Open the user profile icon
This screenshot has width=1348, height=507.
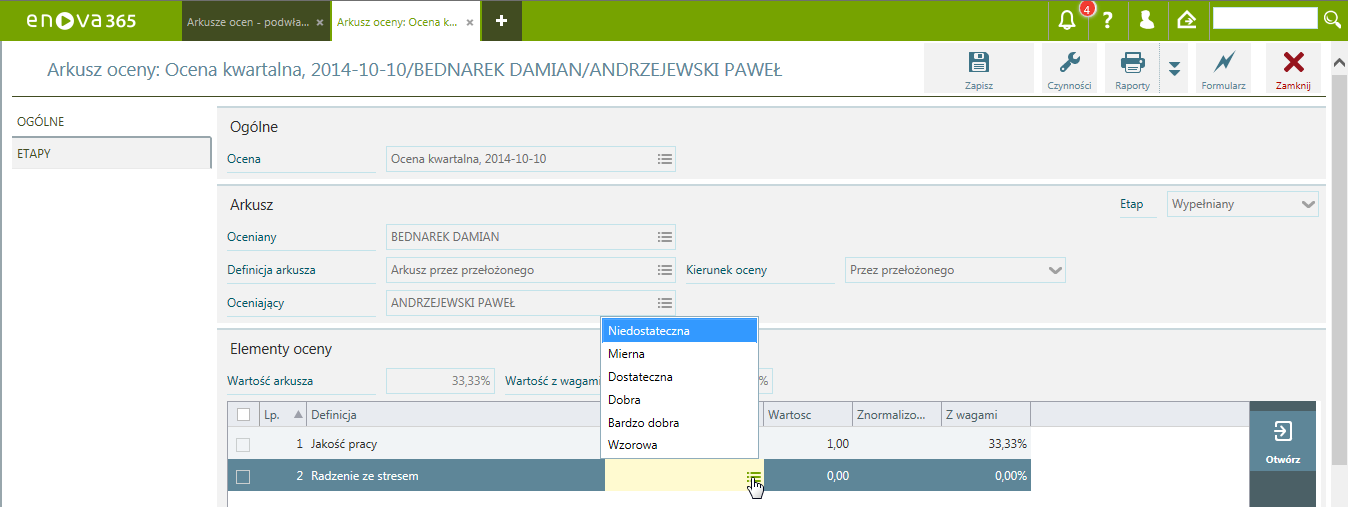pos(1147,20)
